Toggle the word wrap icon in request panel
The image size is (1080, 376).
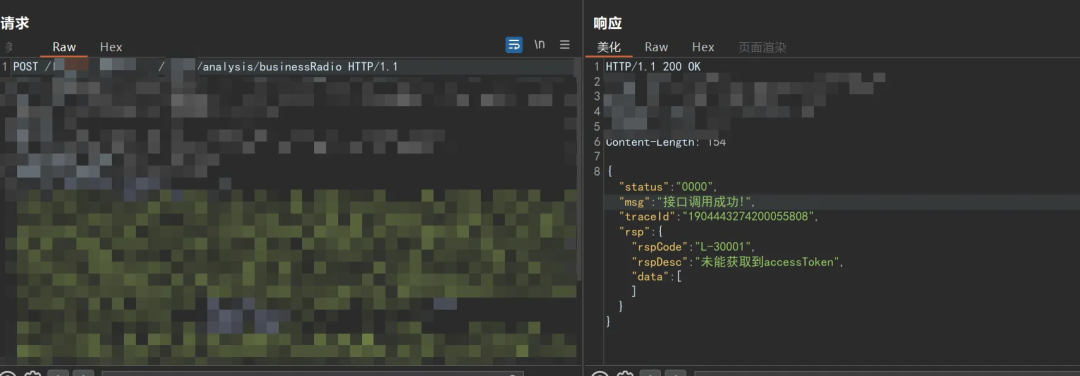tap(514, 45)
